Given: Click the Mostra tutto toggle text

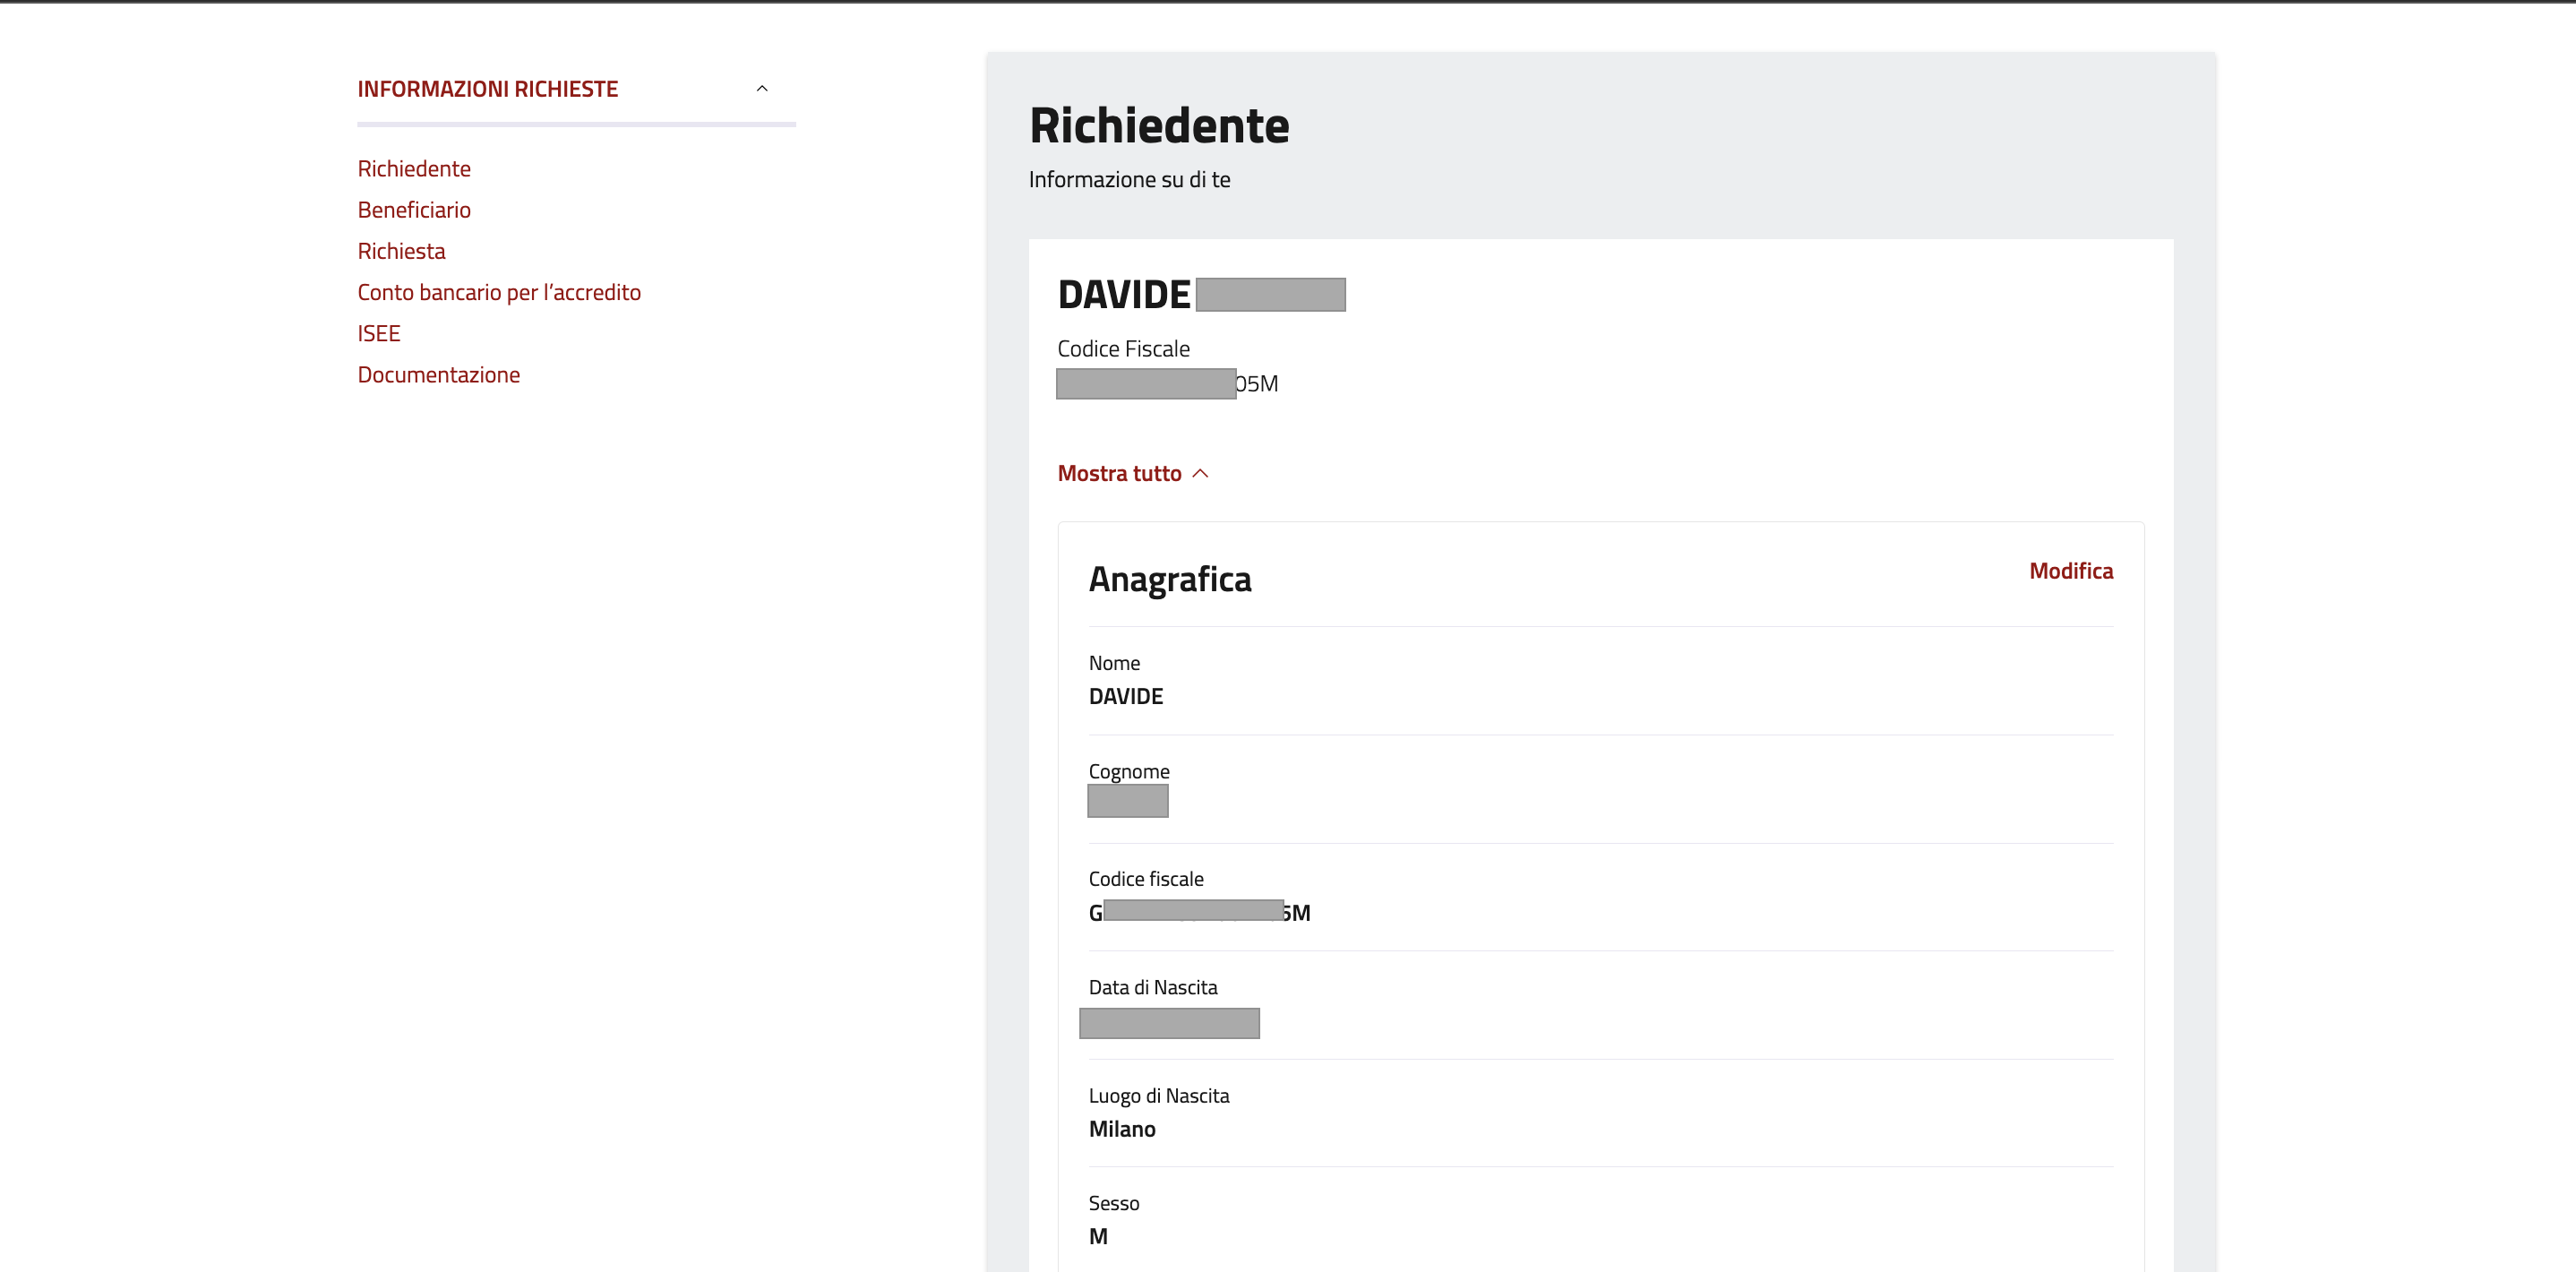Looking at the screenshot, I should point(1119,473).
